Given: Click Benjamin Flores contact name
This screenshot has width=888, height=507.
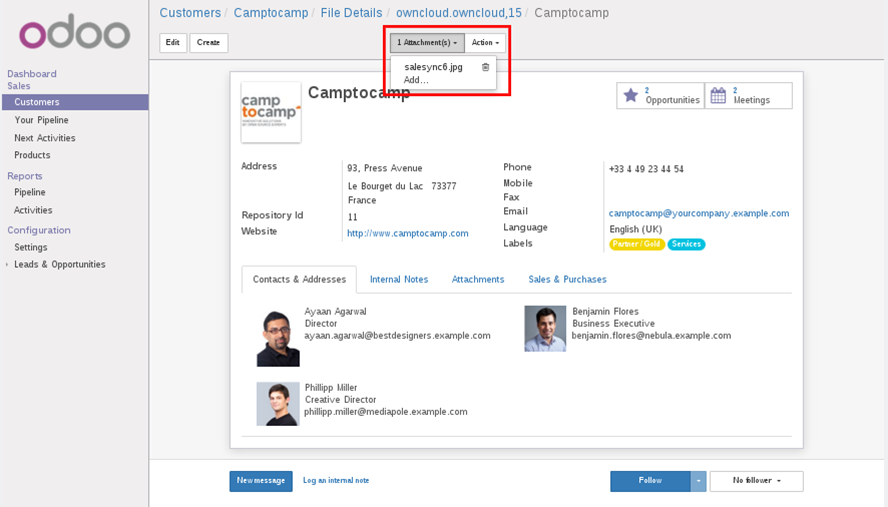Looking at the screenshot, I should [605, 312].
